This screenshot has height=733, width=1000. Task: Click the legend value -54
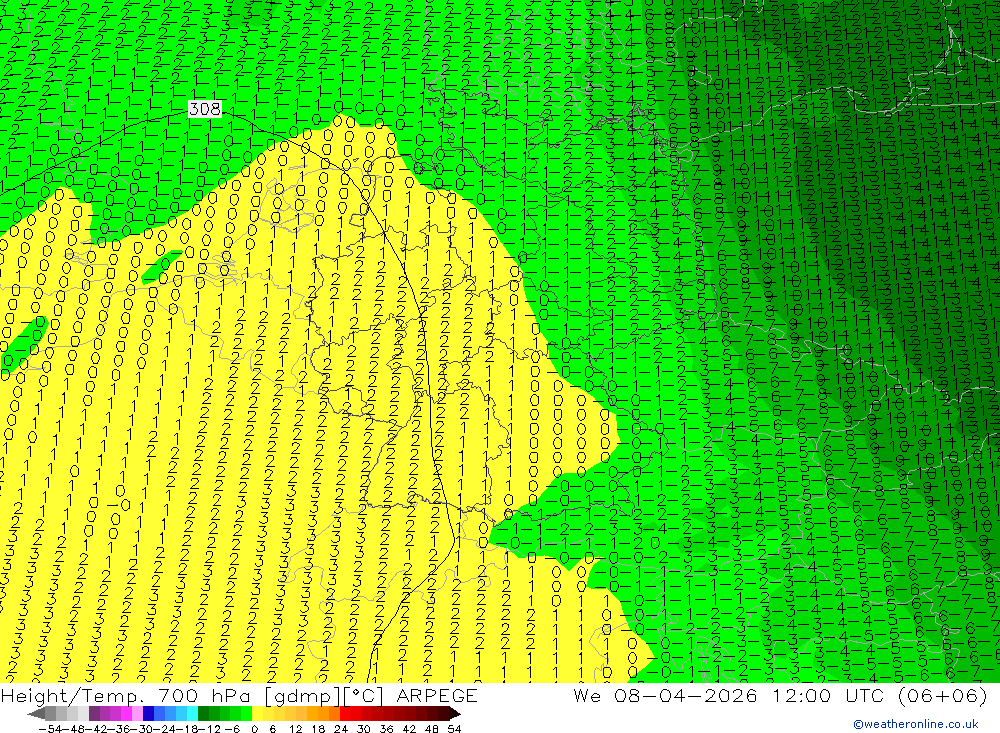point(50,729)
